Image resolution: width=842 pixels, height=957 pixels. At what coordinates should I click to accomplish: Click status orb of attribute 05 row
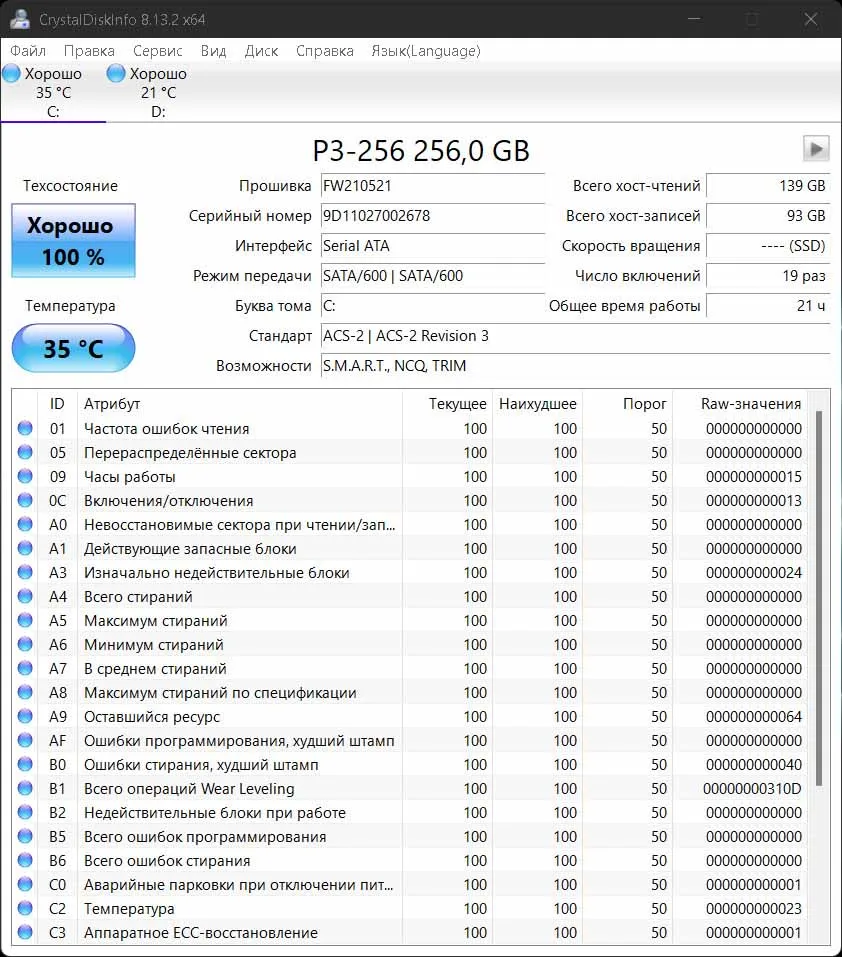point(25,452)
